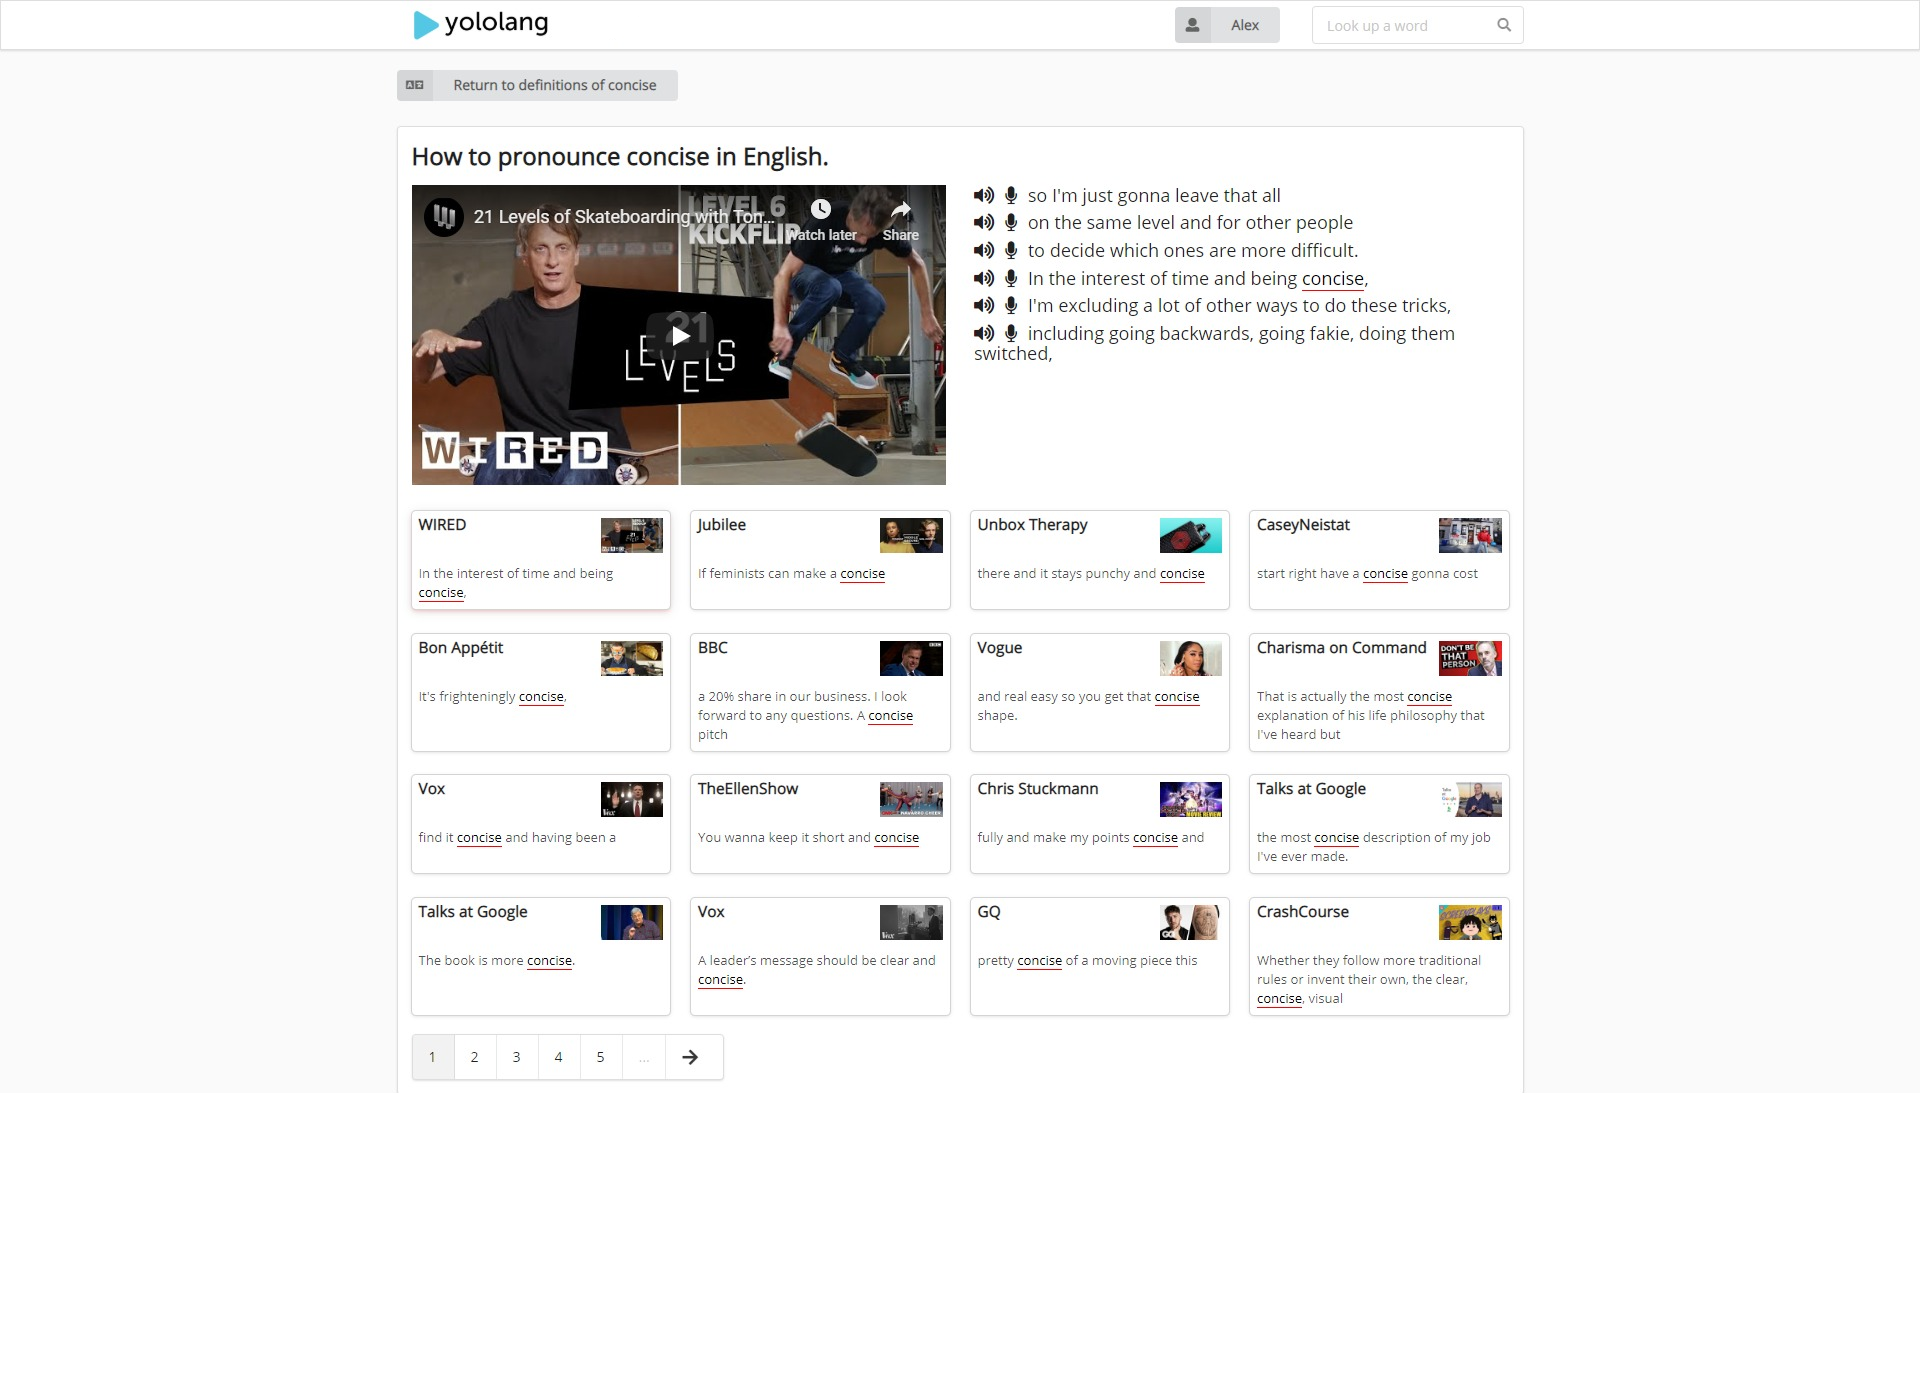Open the Alex user account button

pos(1226,26)
